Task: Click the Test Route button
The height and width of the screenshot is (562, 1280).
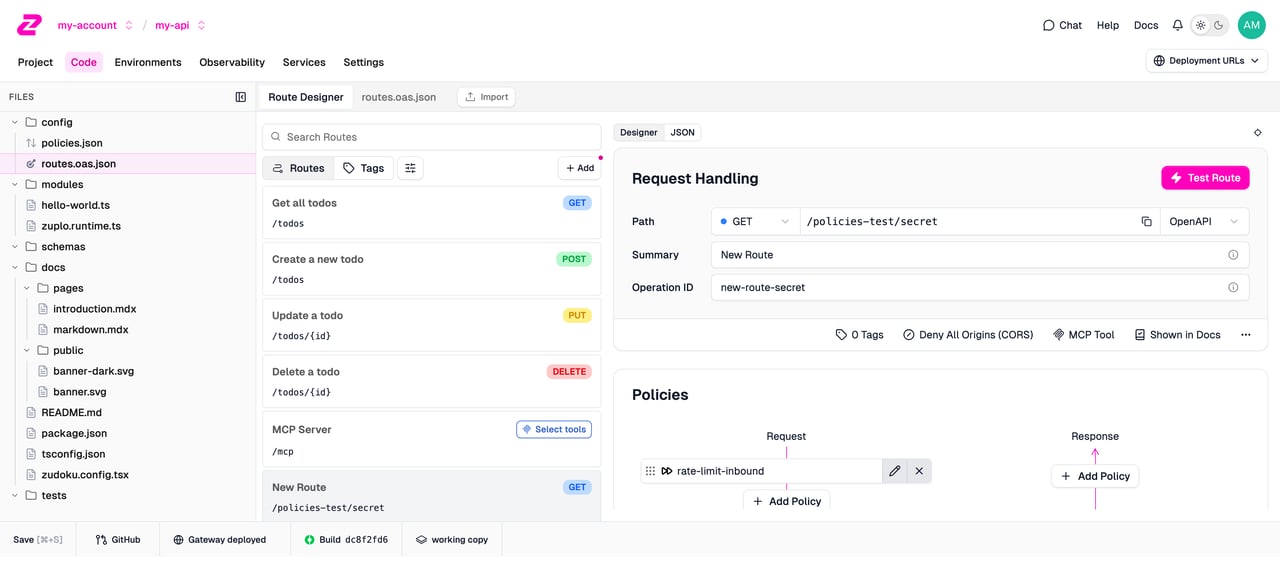Action: point(1205,178)
